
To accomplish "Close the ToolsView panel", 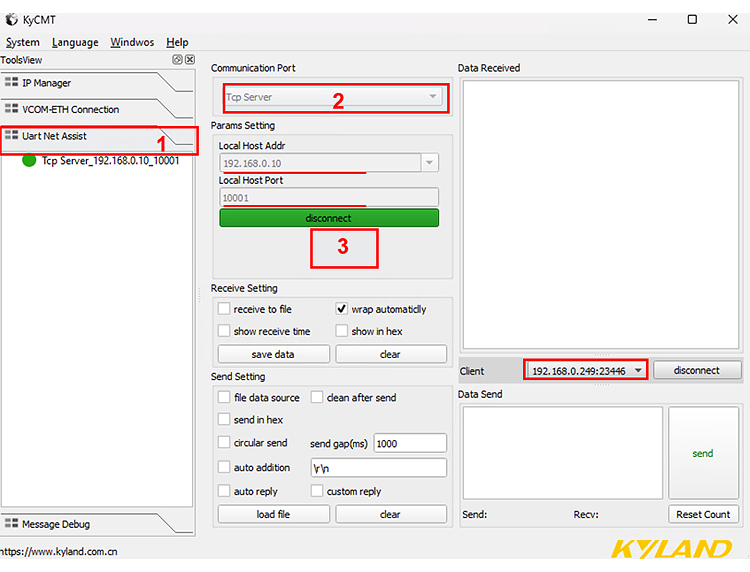I will (190, 59).
